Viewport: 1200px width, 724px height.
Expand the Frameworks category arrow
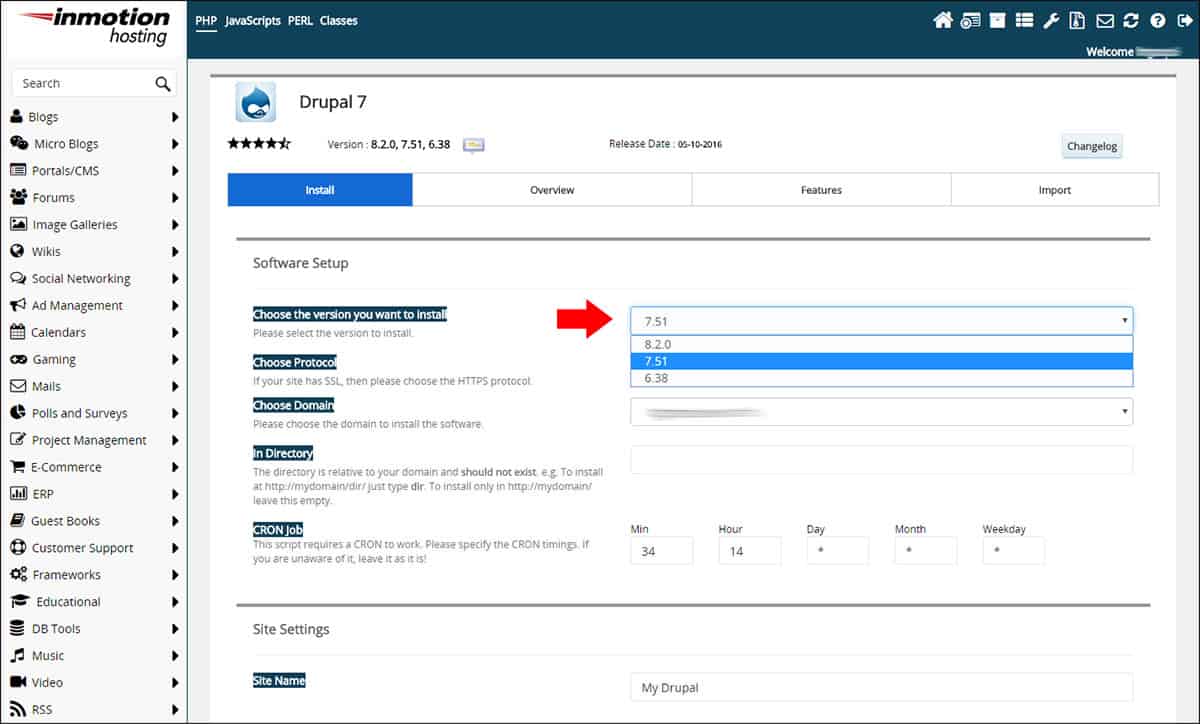[x=175, y=575]
